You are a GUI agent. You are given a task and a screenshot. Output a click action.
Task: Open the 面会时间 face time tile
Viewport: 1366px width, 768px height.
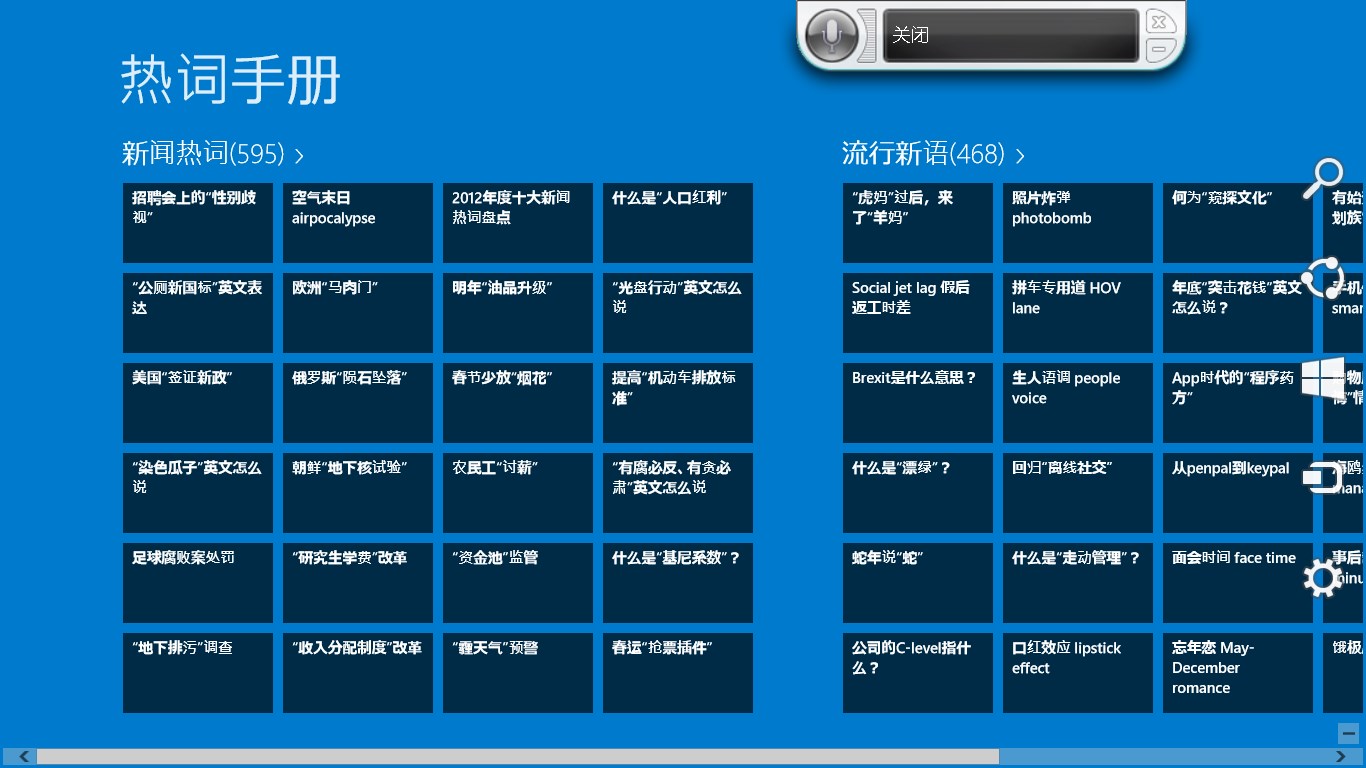click(x=1237, y=582)
